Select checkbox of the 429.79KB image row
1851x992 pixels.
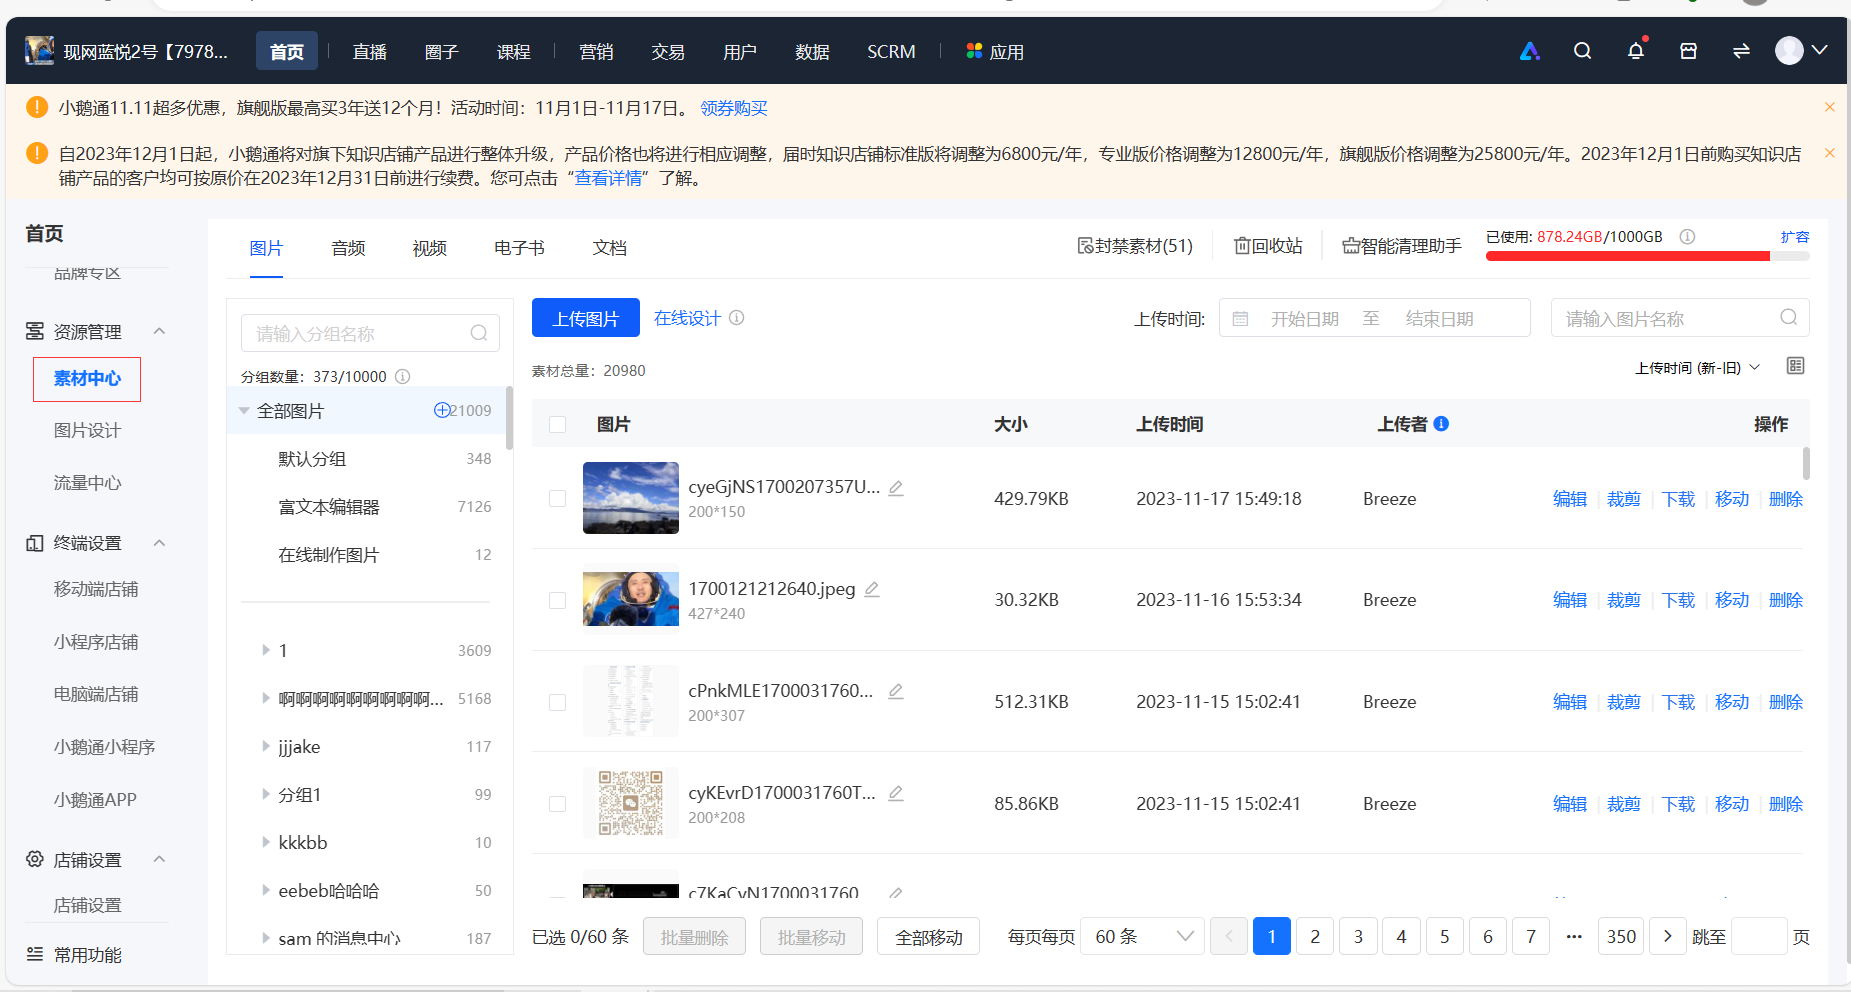558,498
